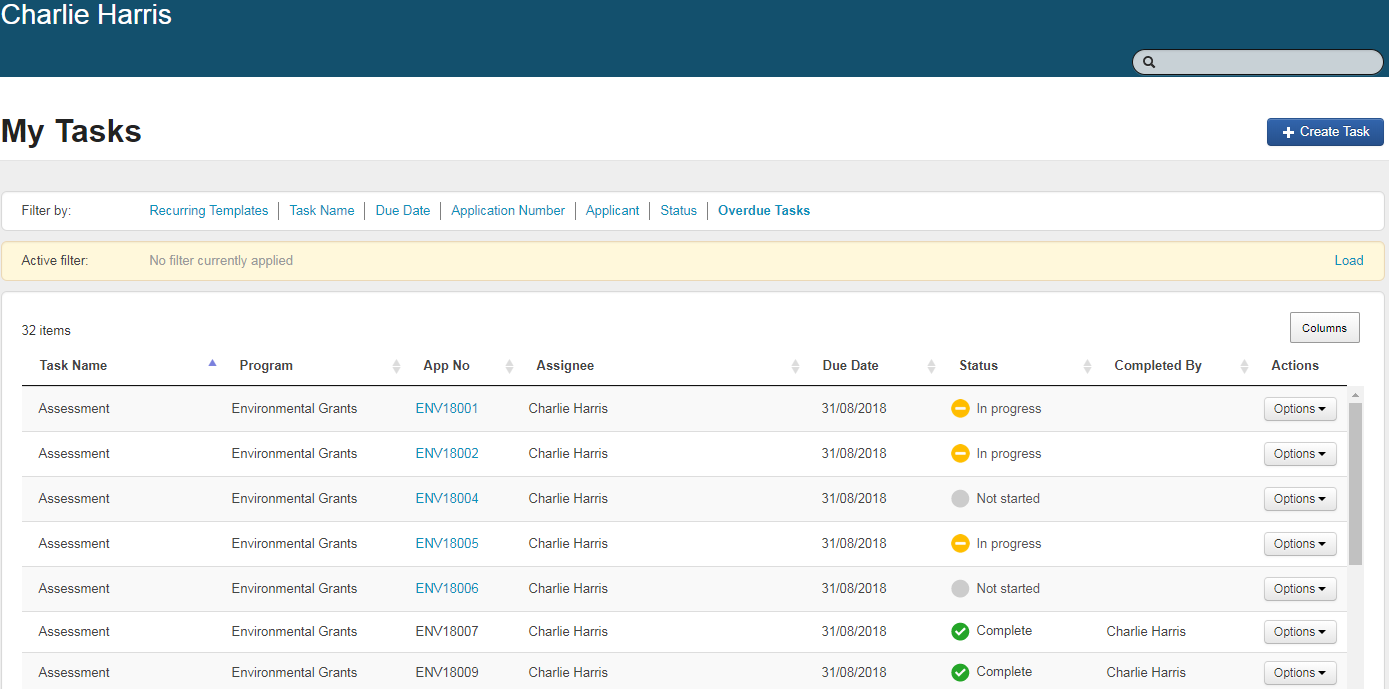The image size is (1389, 689).
Task: Open application link ENV18002
Action: pyautogui.click(x=447, y=454)
